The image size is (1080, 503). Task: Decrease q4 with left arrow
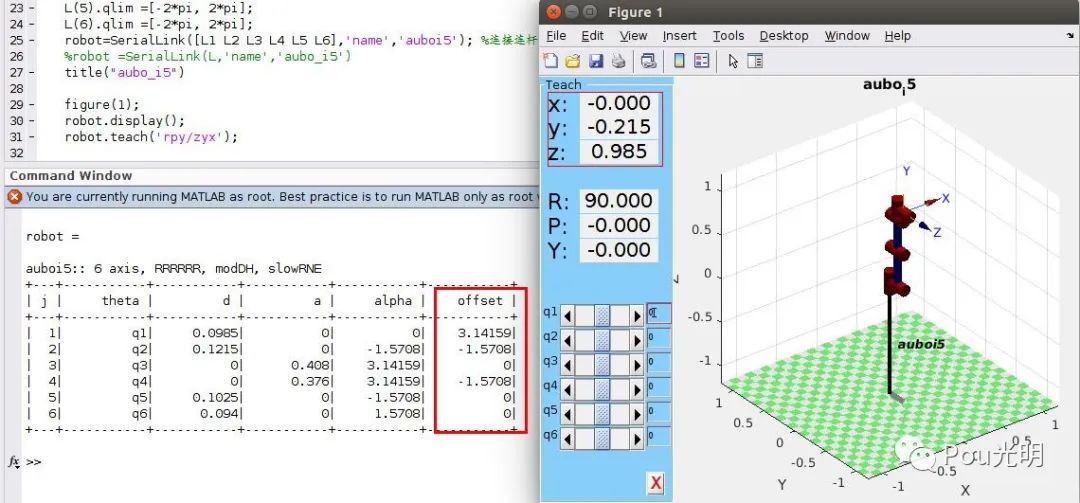[568, 388]
